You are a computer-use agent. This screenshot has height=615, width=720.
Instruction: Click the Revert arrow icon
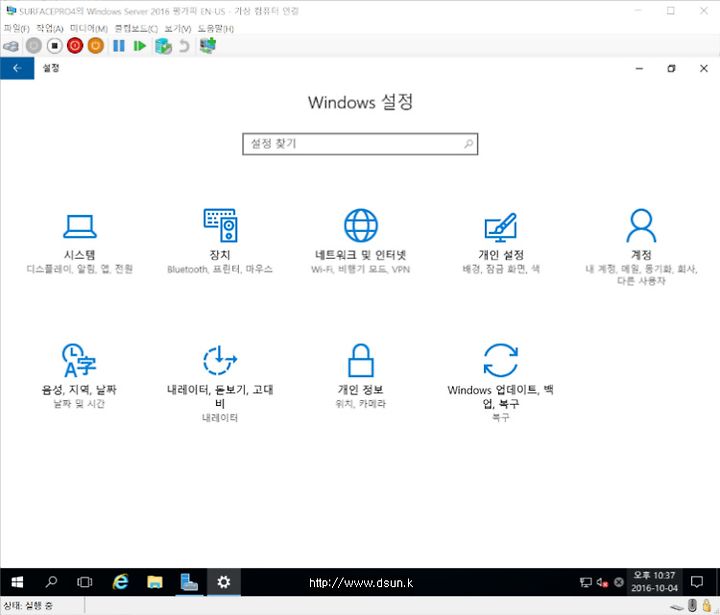click(184, 46)
